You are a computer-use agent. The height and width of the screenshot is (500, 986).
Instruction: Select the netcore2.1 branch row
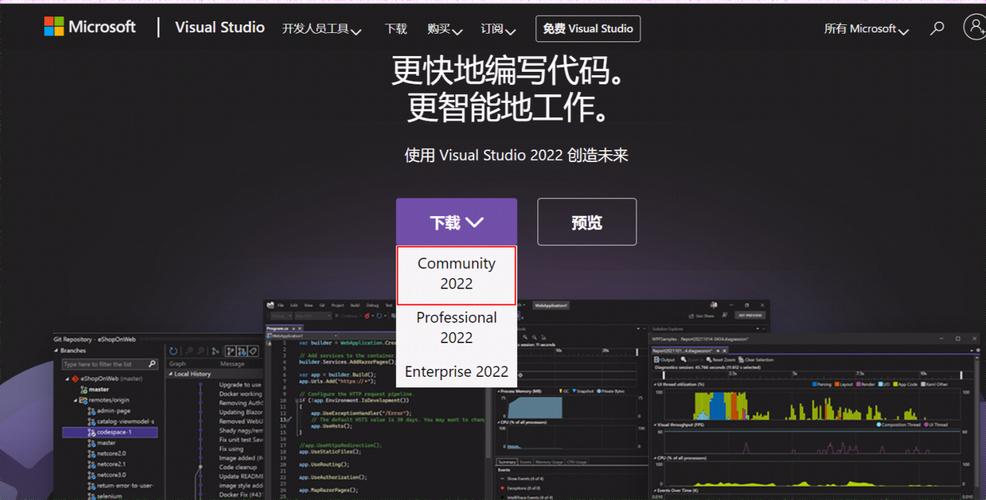click(x=106, y=464)
